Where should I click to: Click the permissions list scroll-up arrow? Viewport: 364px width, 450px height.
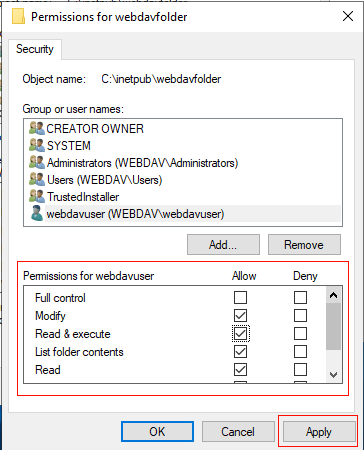click(333, 295)
